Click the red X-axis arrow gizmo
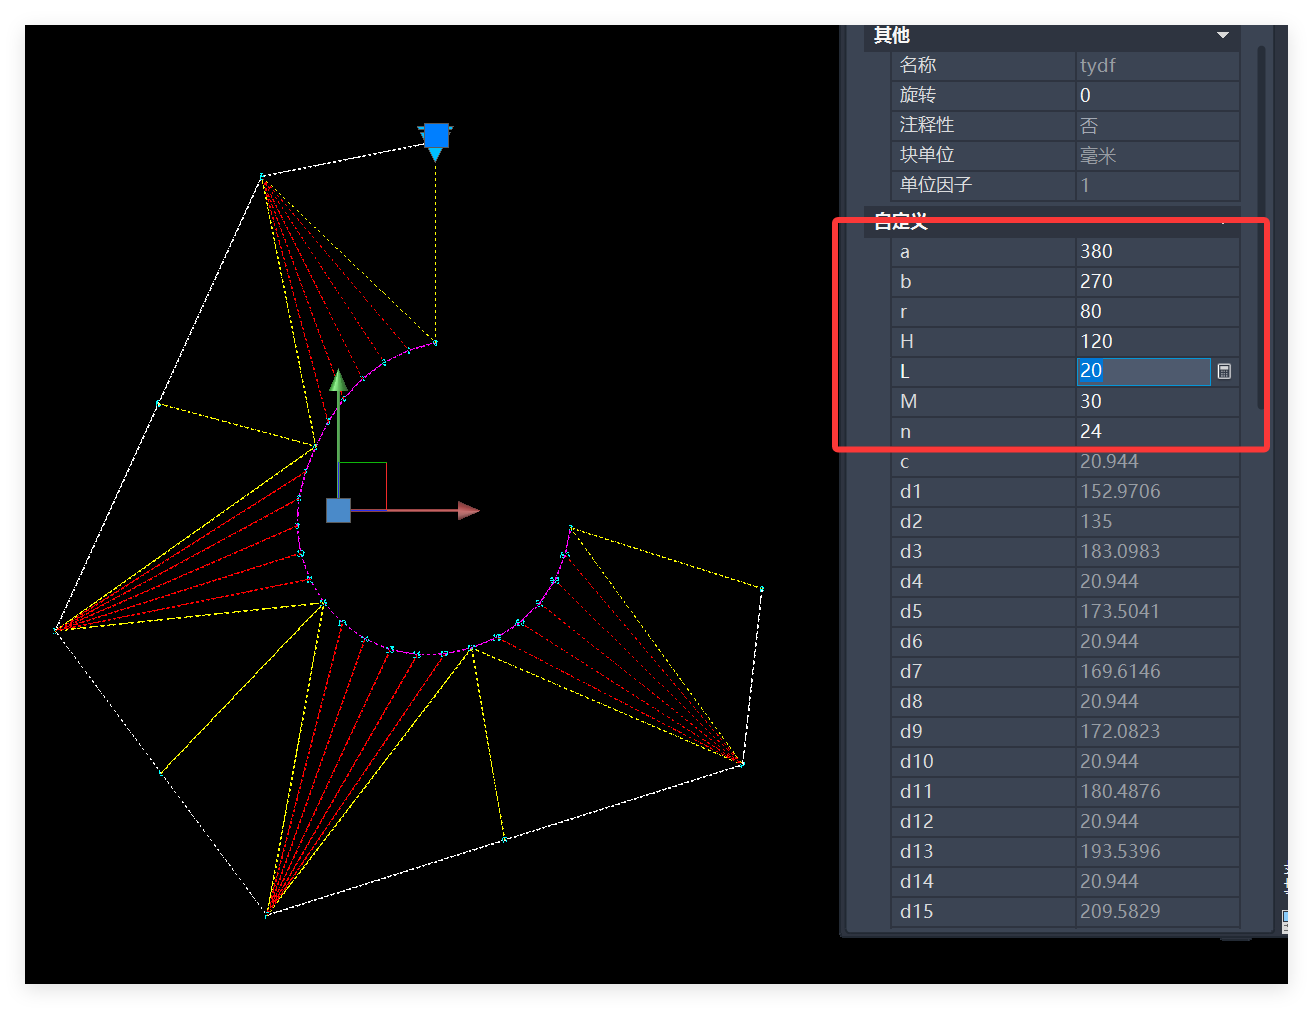The height and width of the screenshot is (1009, 1313). (x=468, y=510)
